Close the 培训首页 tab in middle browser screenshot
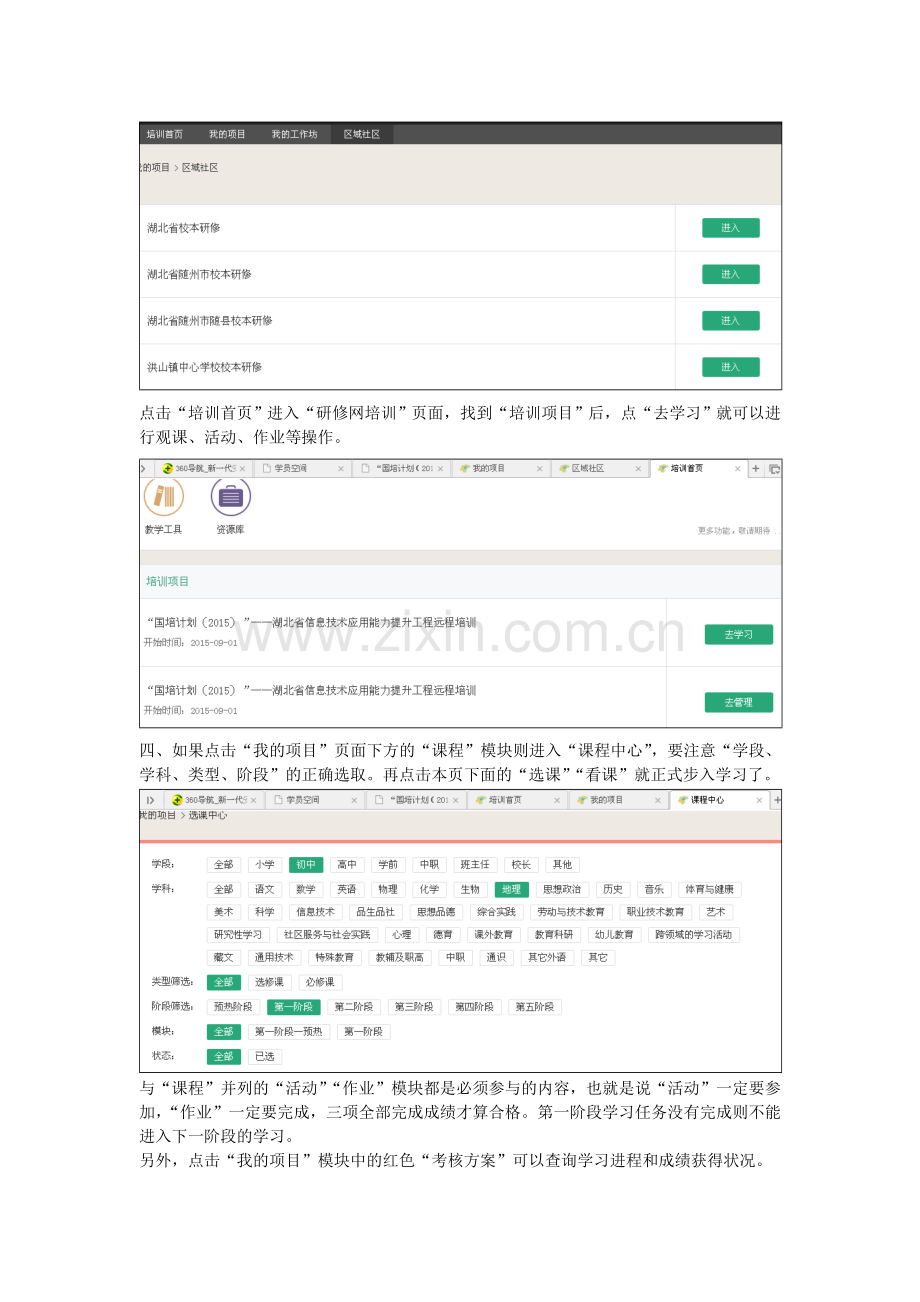This screenshot has width=920, height=1302. tap(738, 468)
